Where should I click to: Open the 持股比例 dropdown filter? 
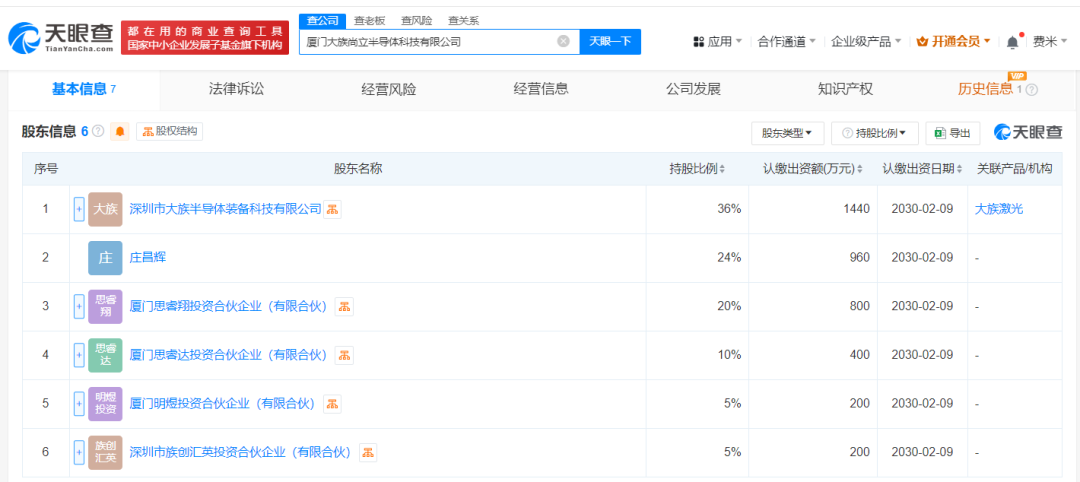(874, 132)
